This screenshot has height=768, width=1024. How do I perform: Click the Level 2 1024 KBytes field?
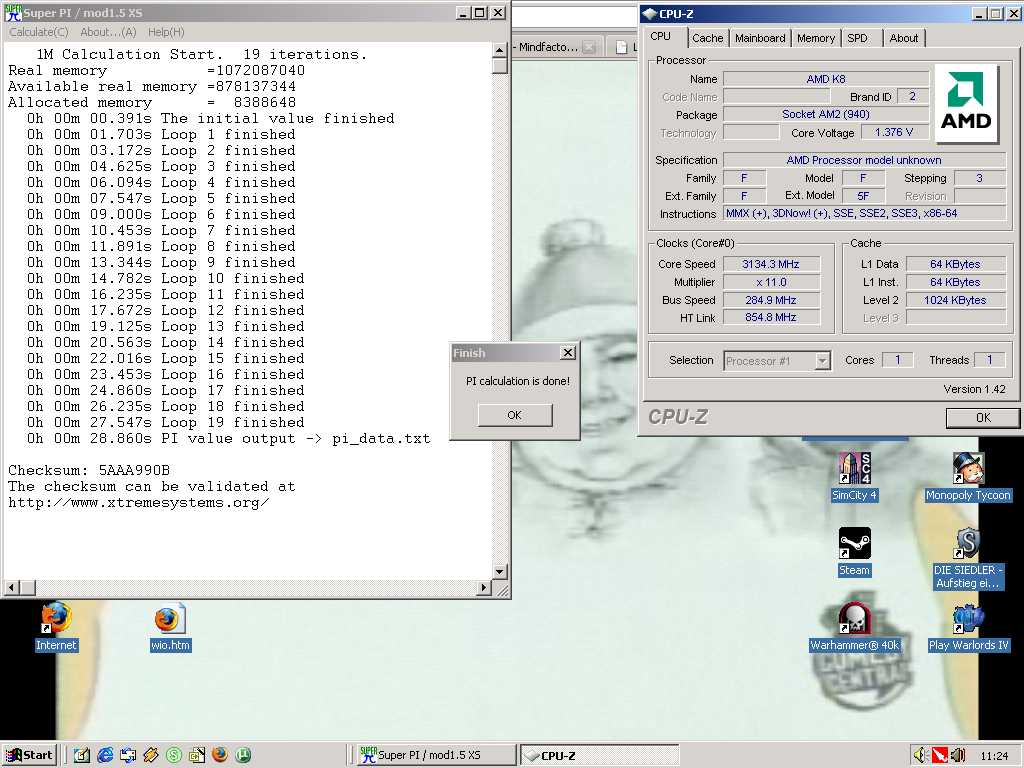(955, 300)
